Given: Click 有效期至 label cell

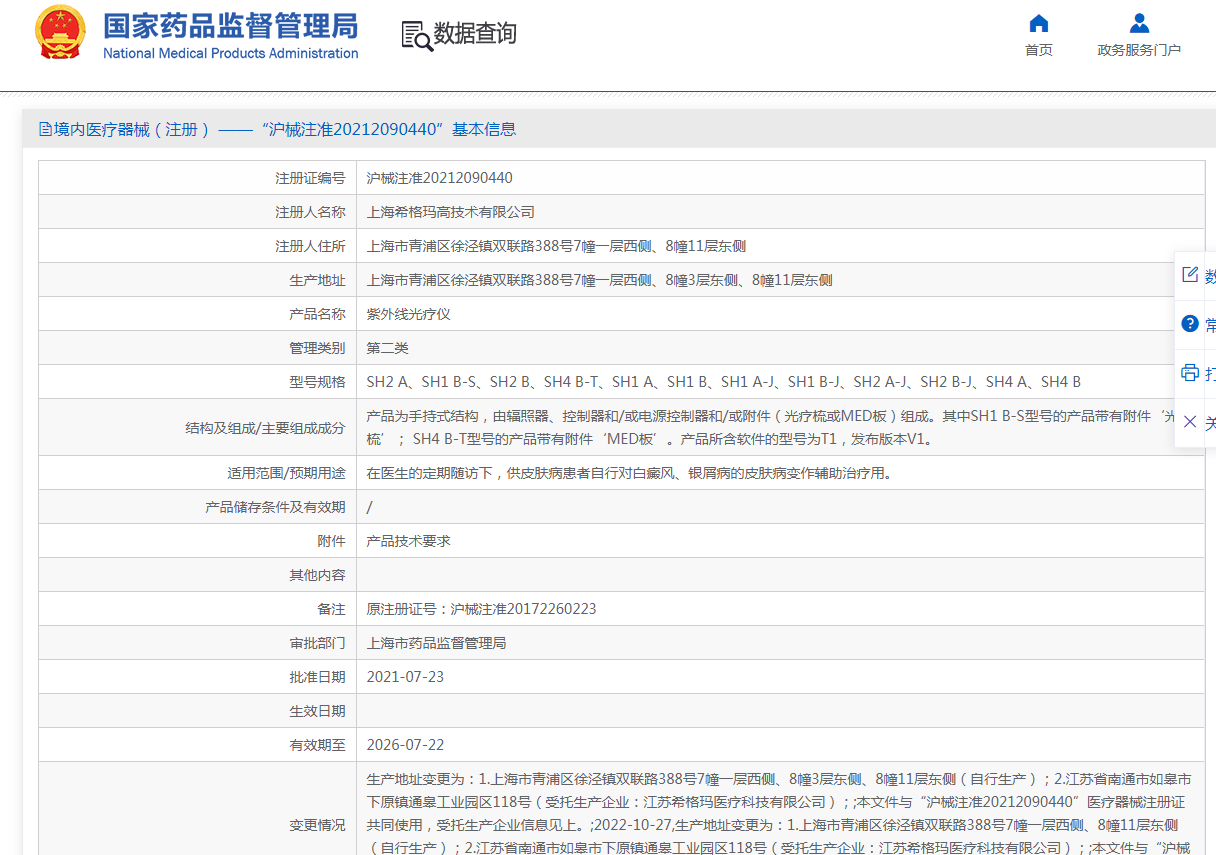Looking at the screenshot, I should [198, 745].
